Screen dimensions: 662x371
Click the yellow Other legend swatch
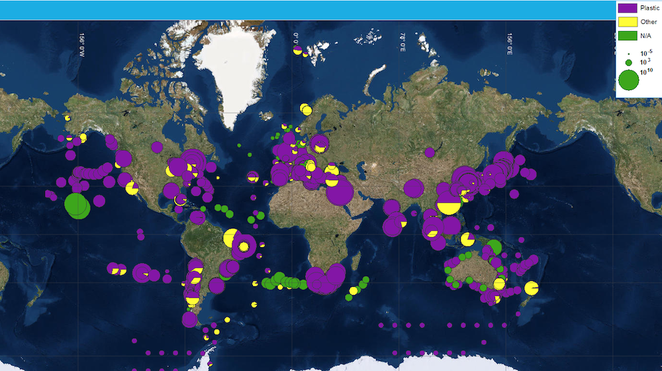point(627,22)
